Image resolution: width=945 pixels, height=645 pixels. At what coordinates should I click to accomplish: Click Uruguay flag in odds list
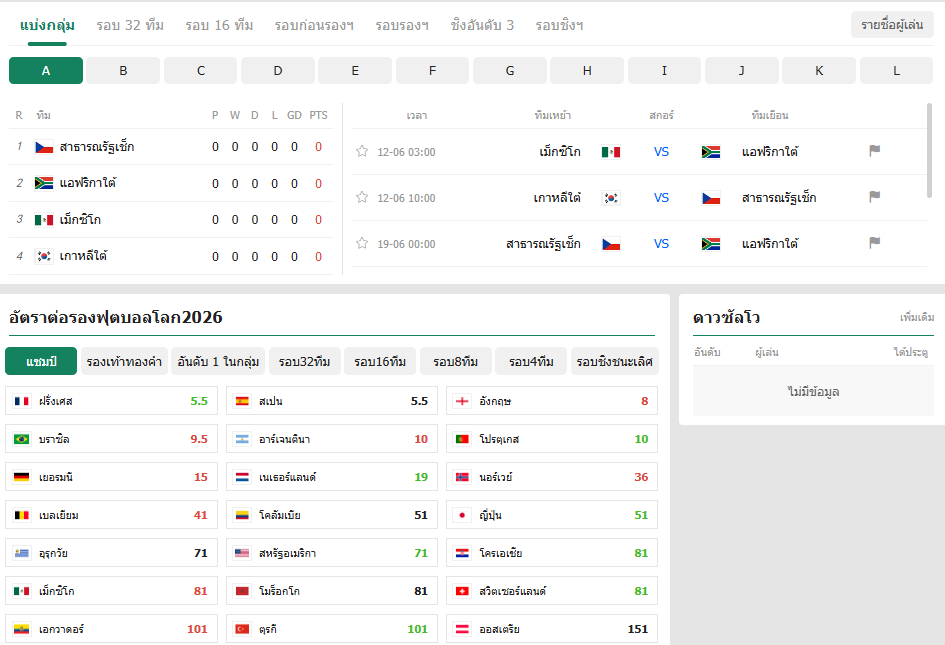(x=22, y=553)
